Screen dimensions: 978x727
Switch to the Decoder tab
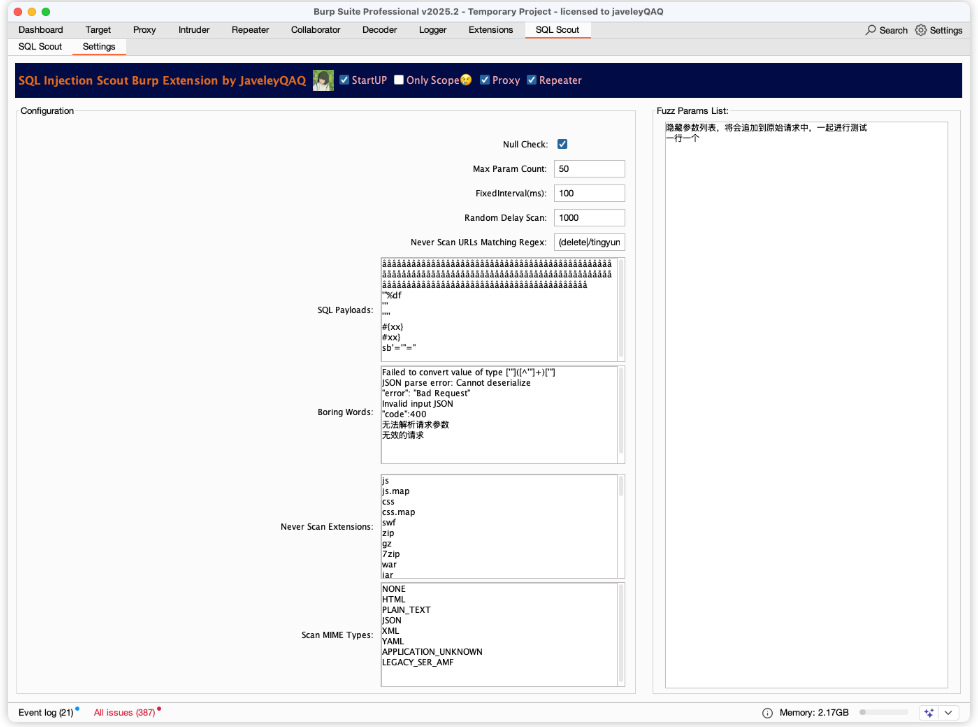379,30
